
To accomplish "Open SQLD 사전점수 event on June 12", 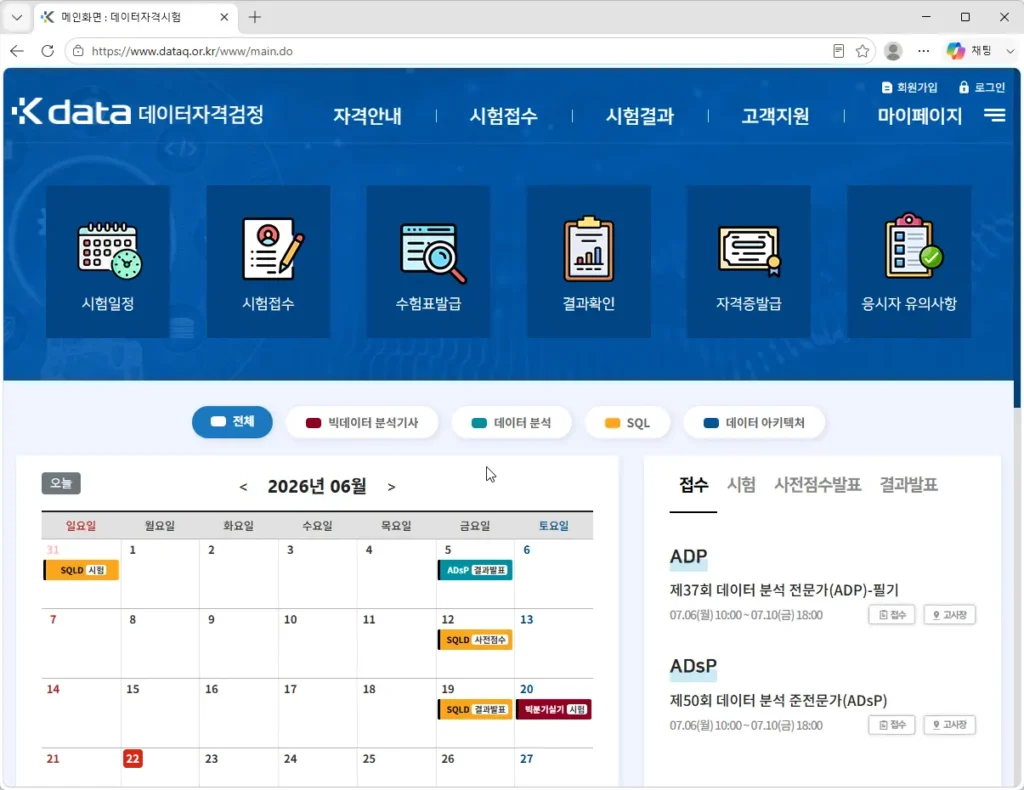I will [x=475, y=640].
